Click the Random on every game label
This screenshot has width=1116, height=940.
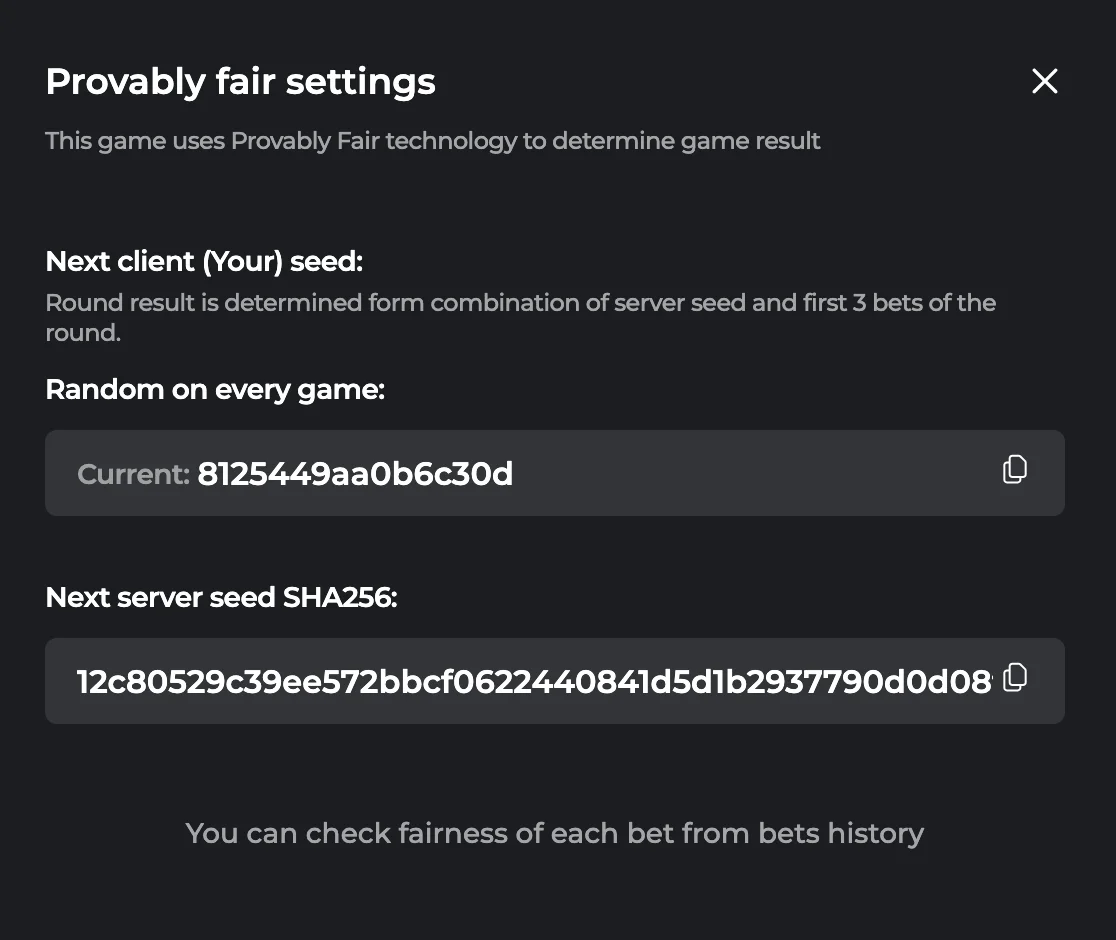click(x=214, y=389)
